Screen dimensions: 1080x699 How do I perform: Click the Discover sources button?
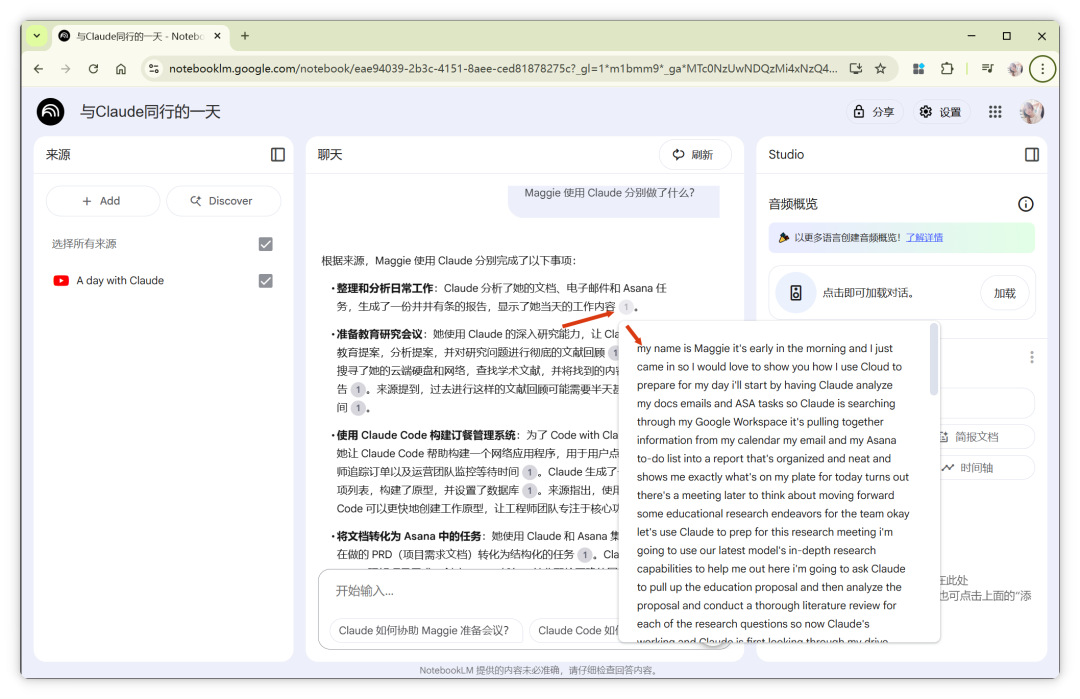point(223,201)
